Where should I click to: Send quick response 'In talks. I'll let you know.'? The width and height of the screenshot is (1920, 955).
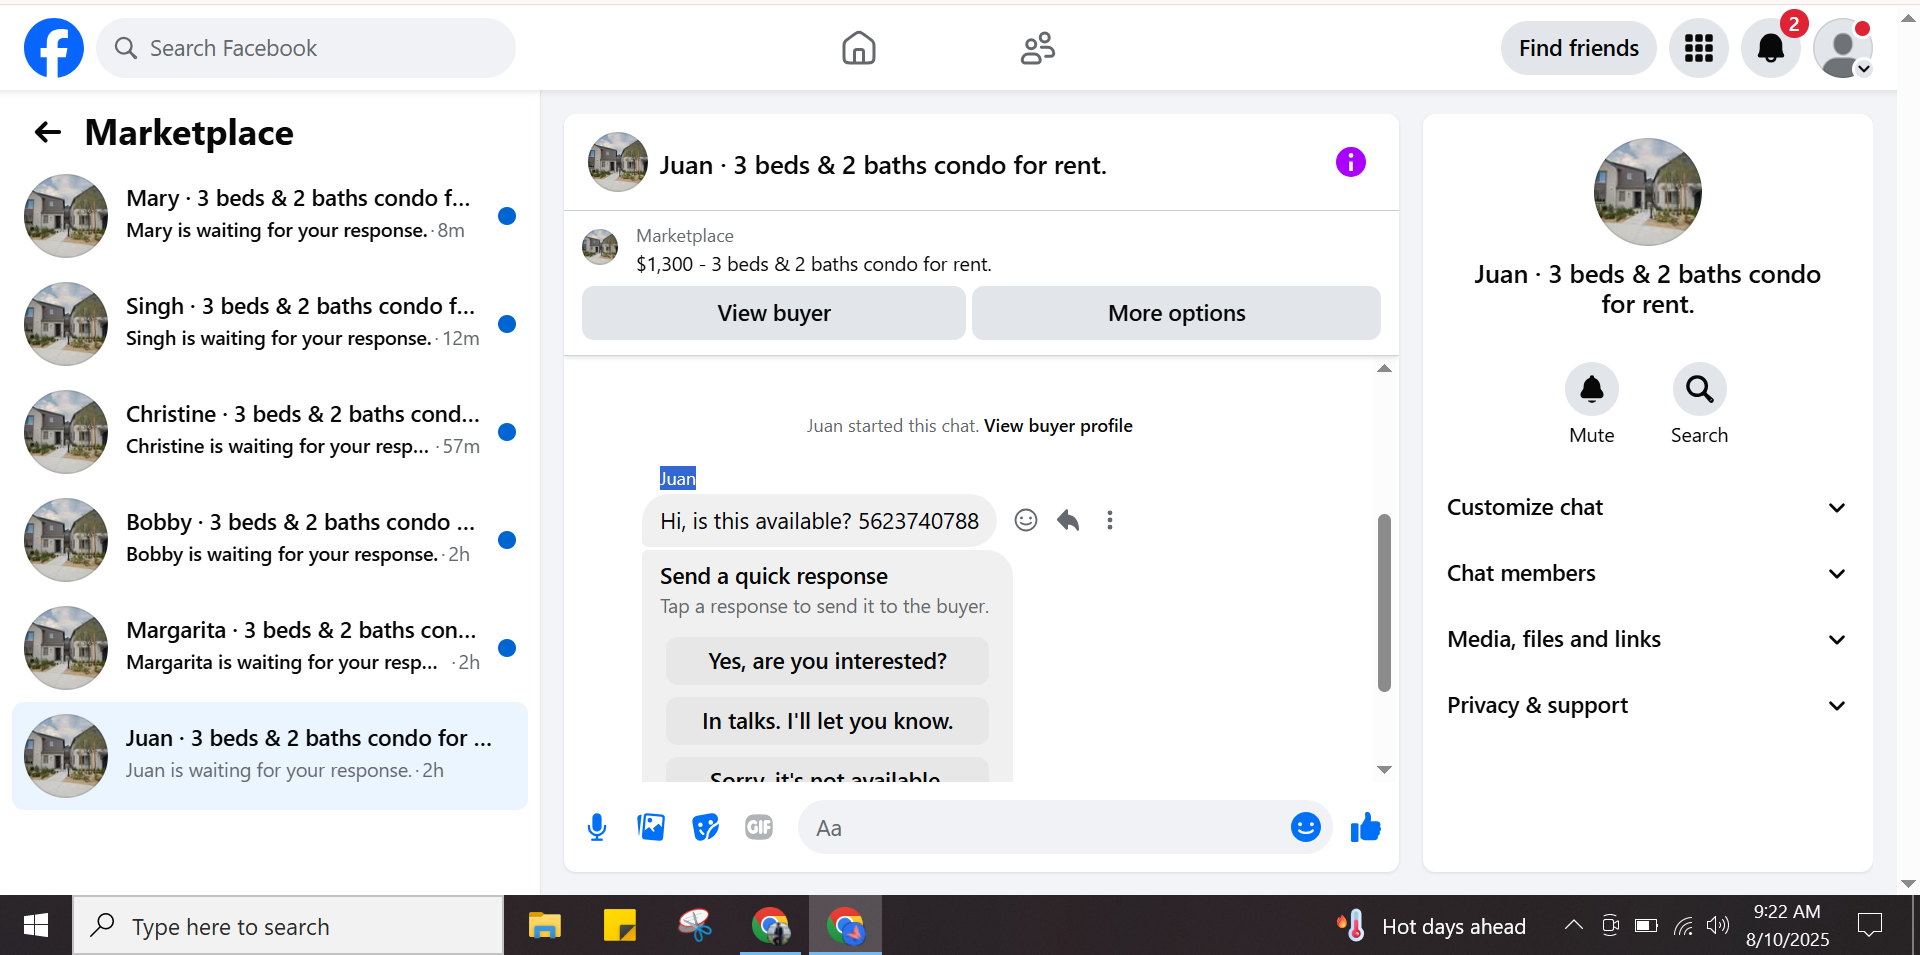pos(827,721)
